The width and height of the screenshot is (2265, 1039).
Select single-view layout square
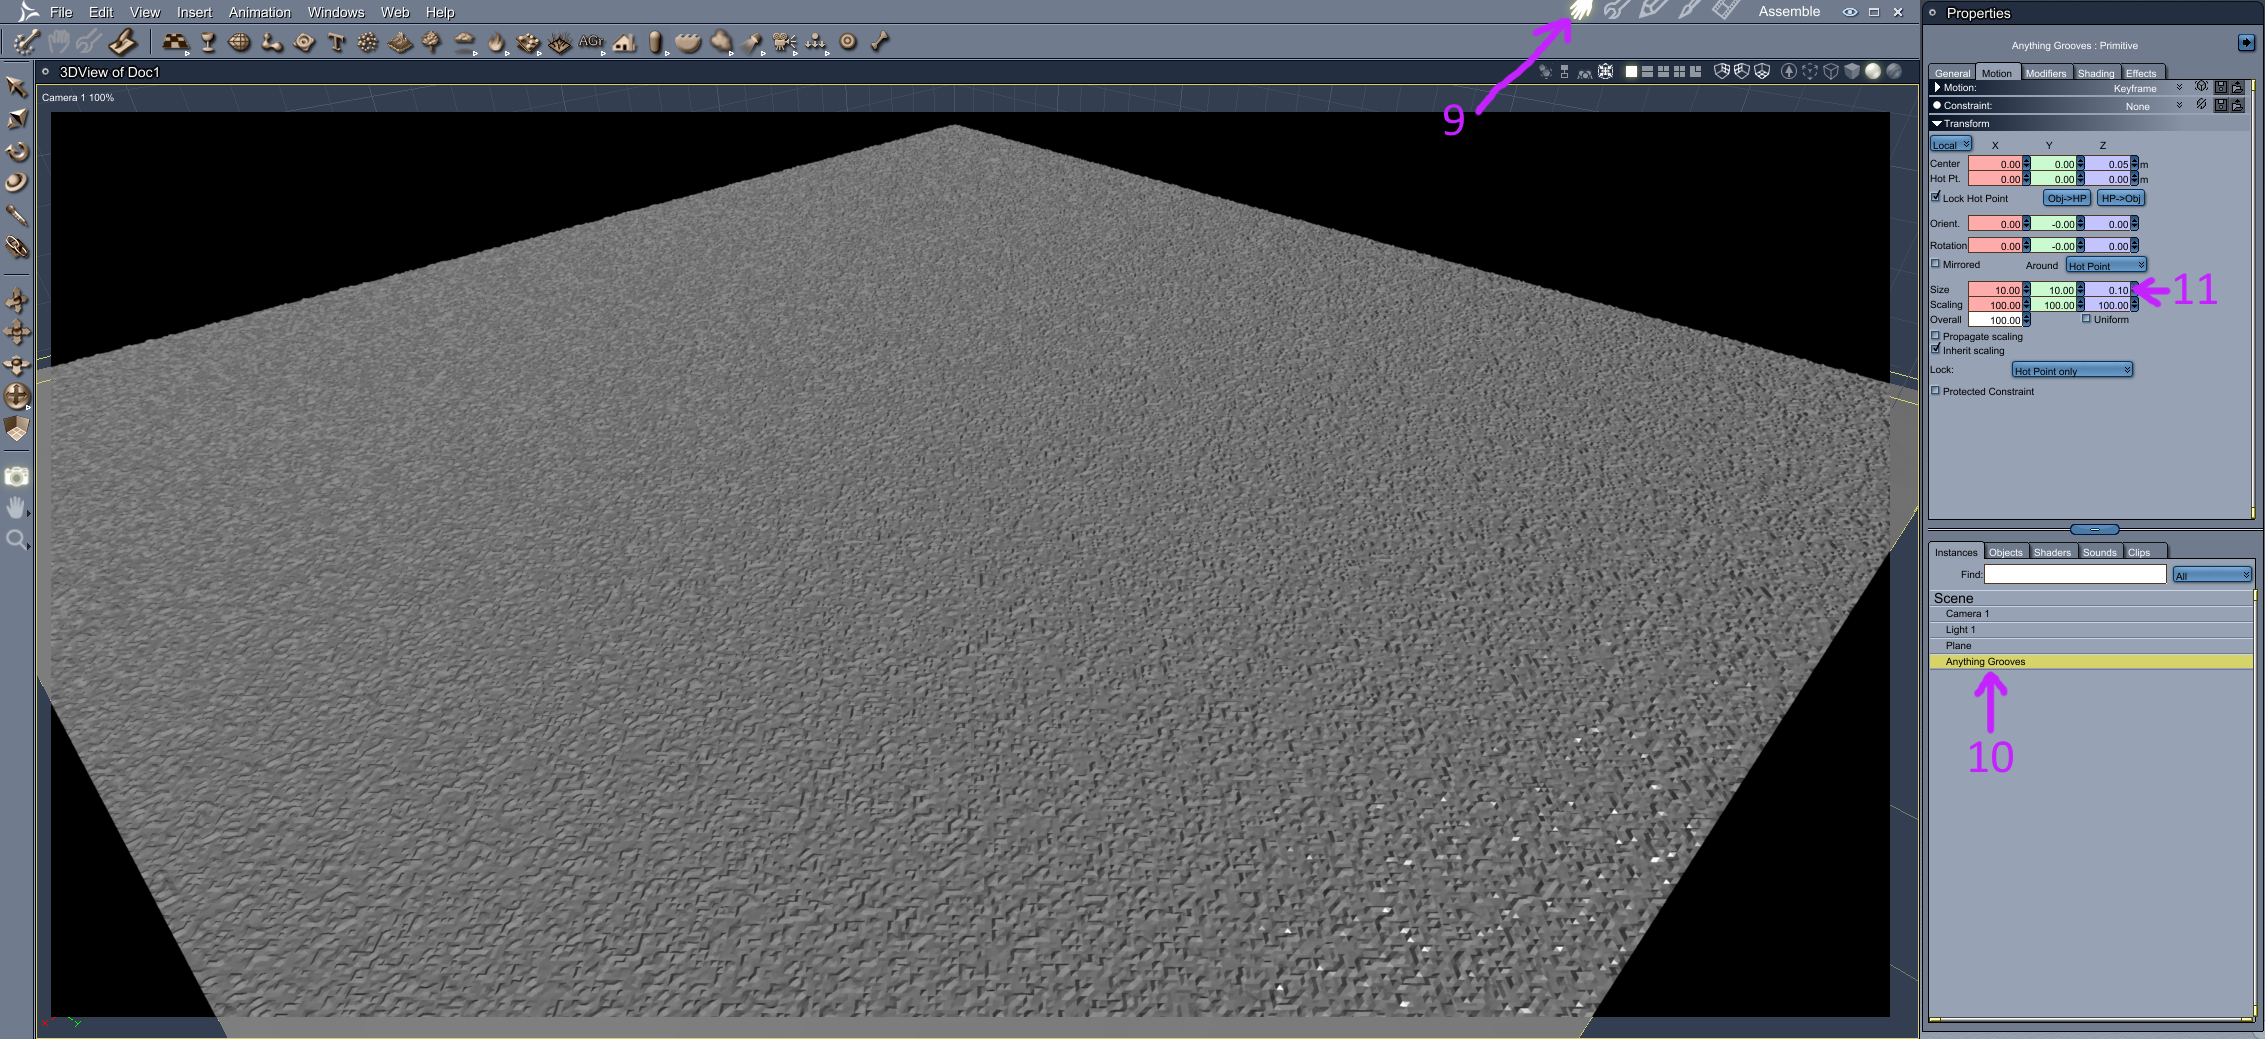pos(1631,71)
